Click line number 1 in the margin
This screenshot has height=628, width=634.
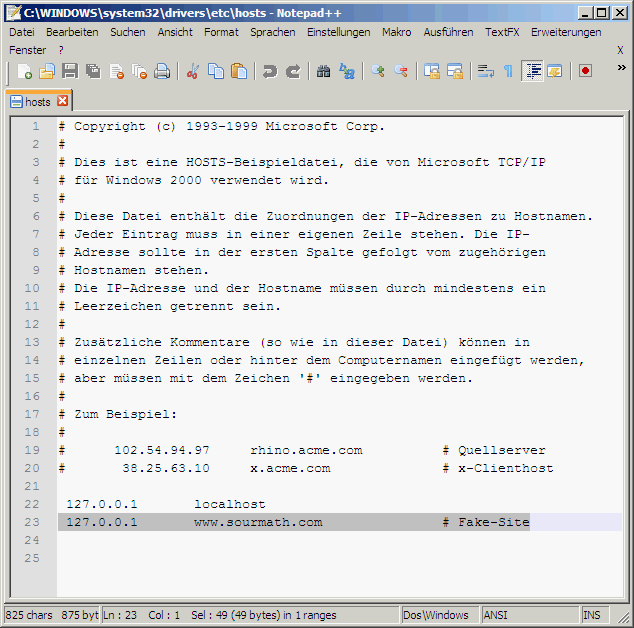36,126
